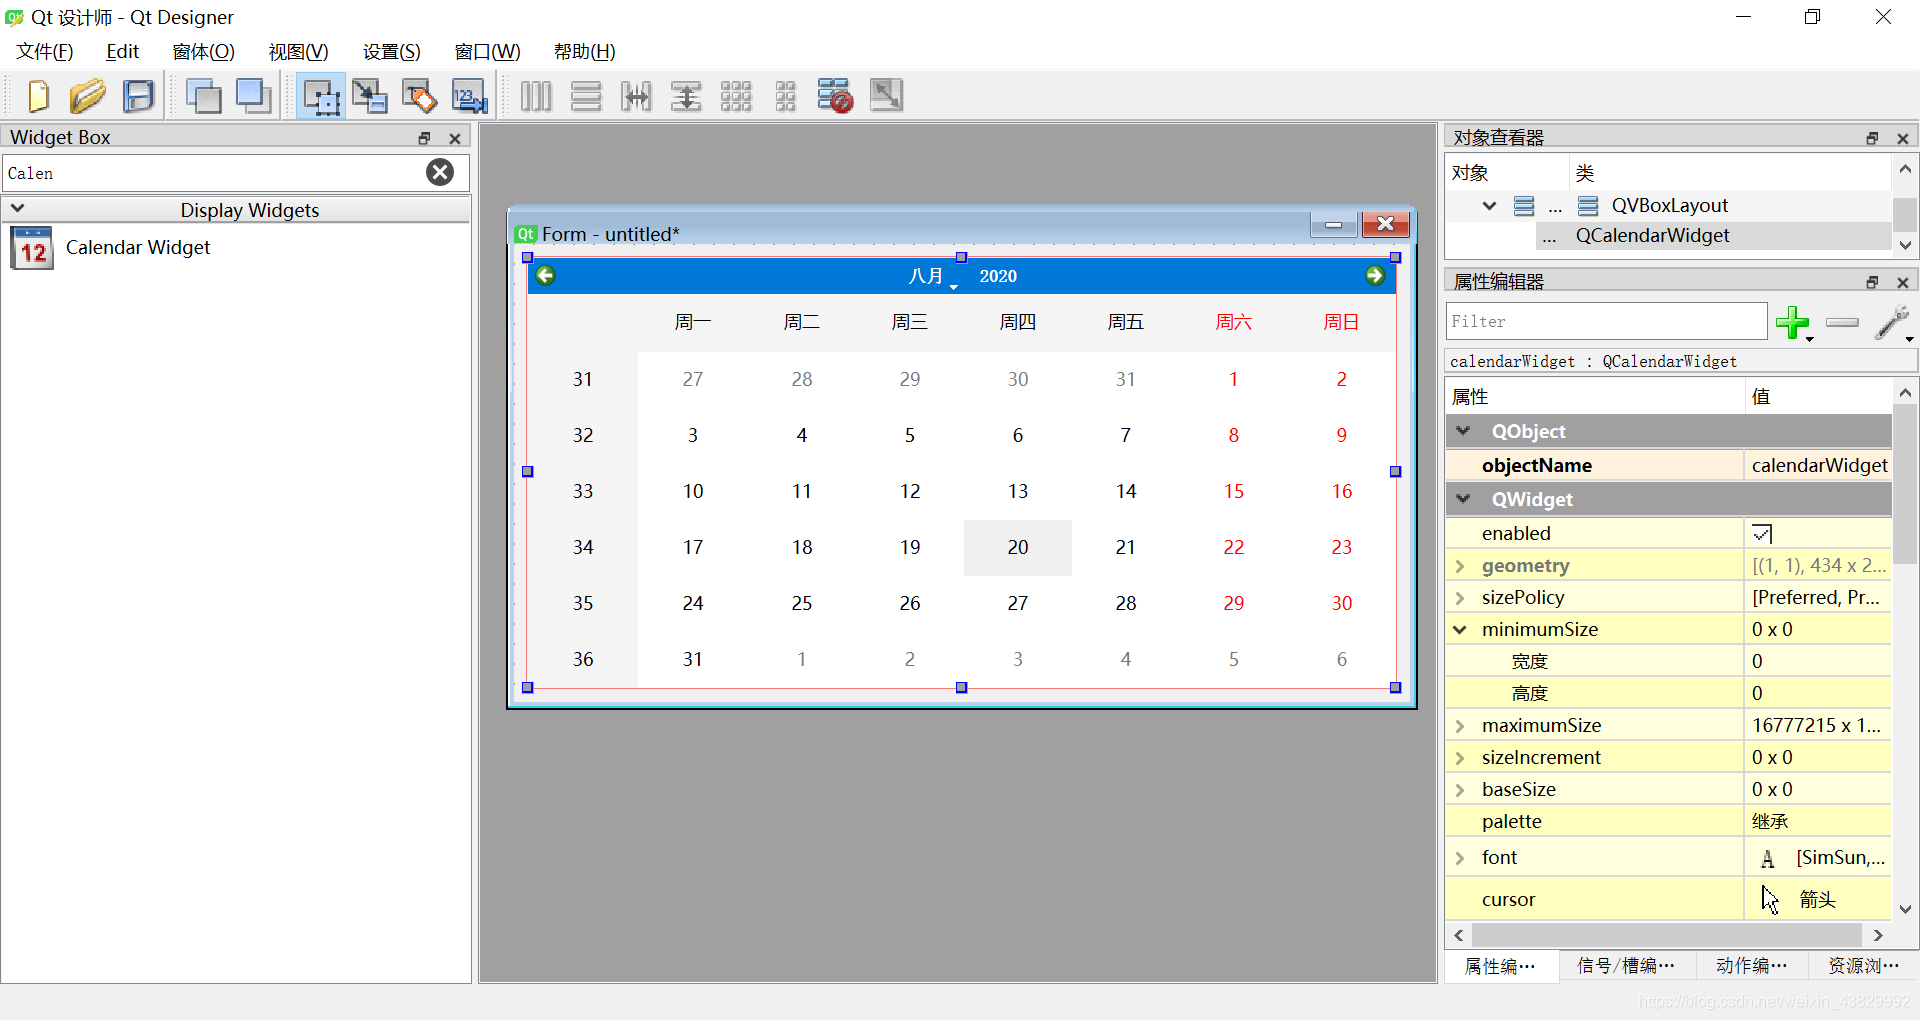Open the 帮助(H) menu
1920x1020 pixels.
coord(585,51)
